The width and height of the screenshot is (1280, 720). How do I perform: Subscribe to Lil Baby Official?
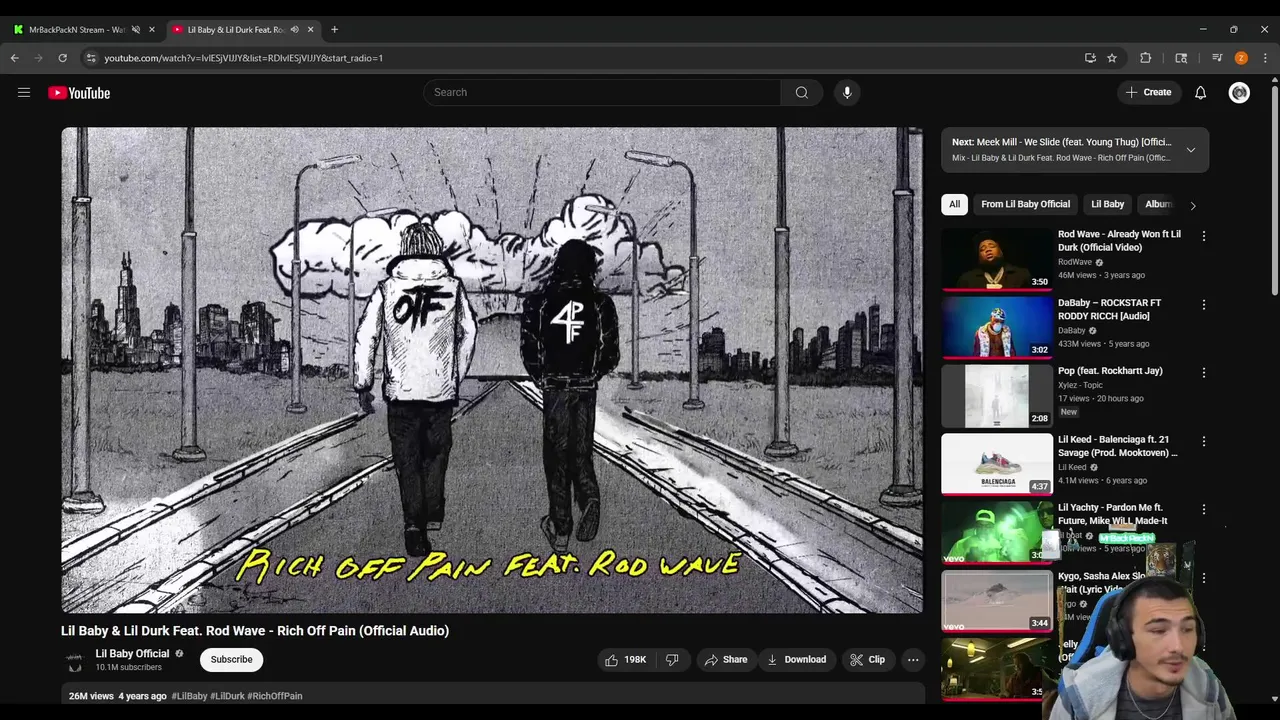(x=231, y=660)
